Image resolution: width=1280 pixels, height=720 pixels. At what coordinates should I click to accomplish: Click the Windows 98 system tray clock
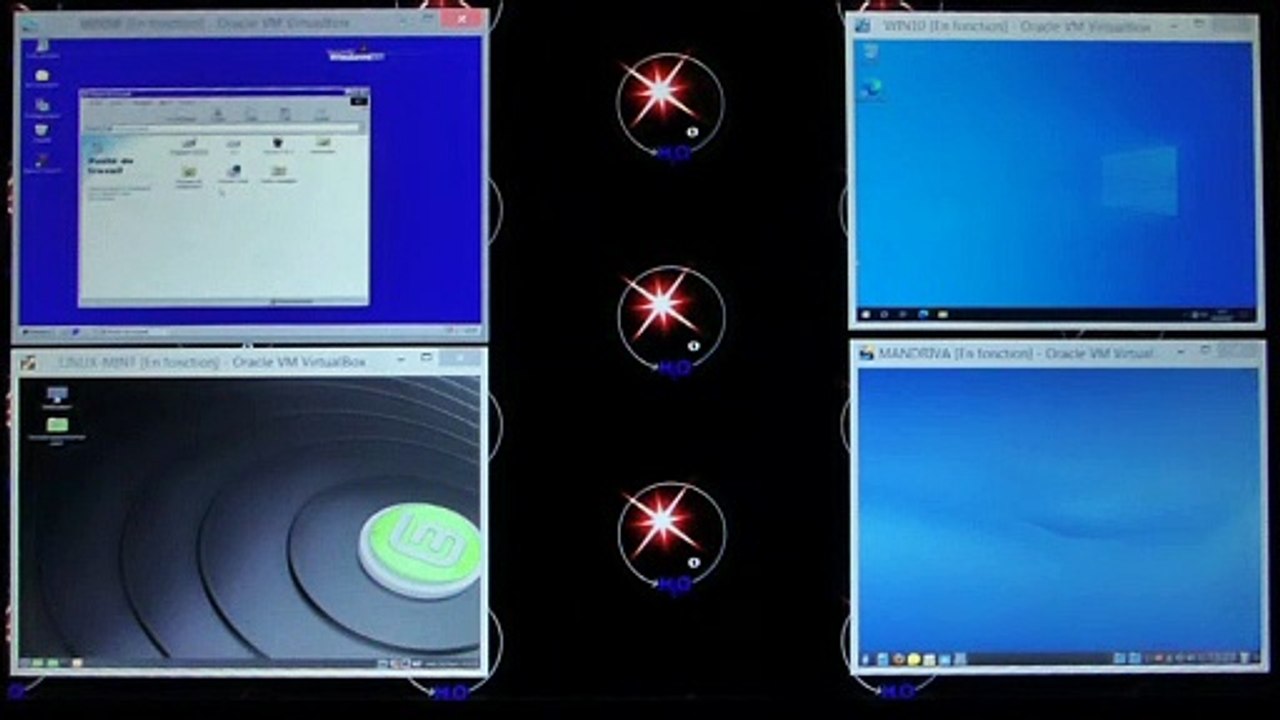coord(468,331)
